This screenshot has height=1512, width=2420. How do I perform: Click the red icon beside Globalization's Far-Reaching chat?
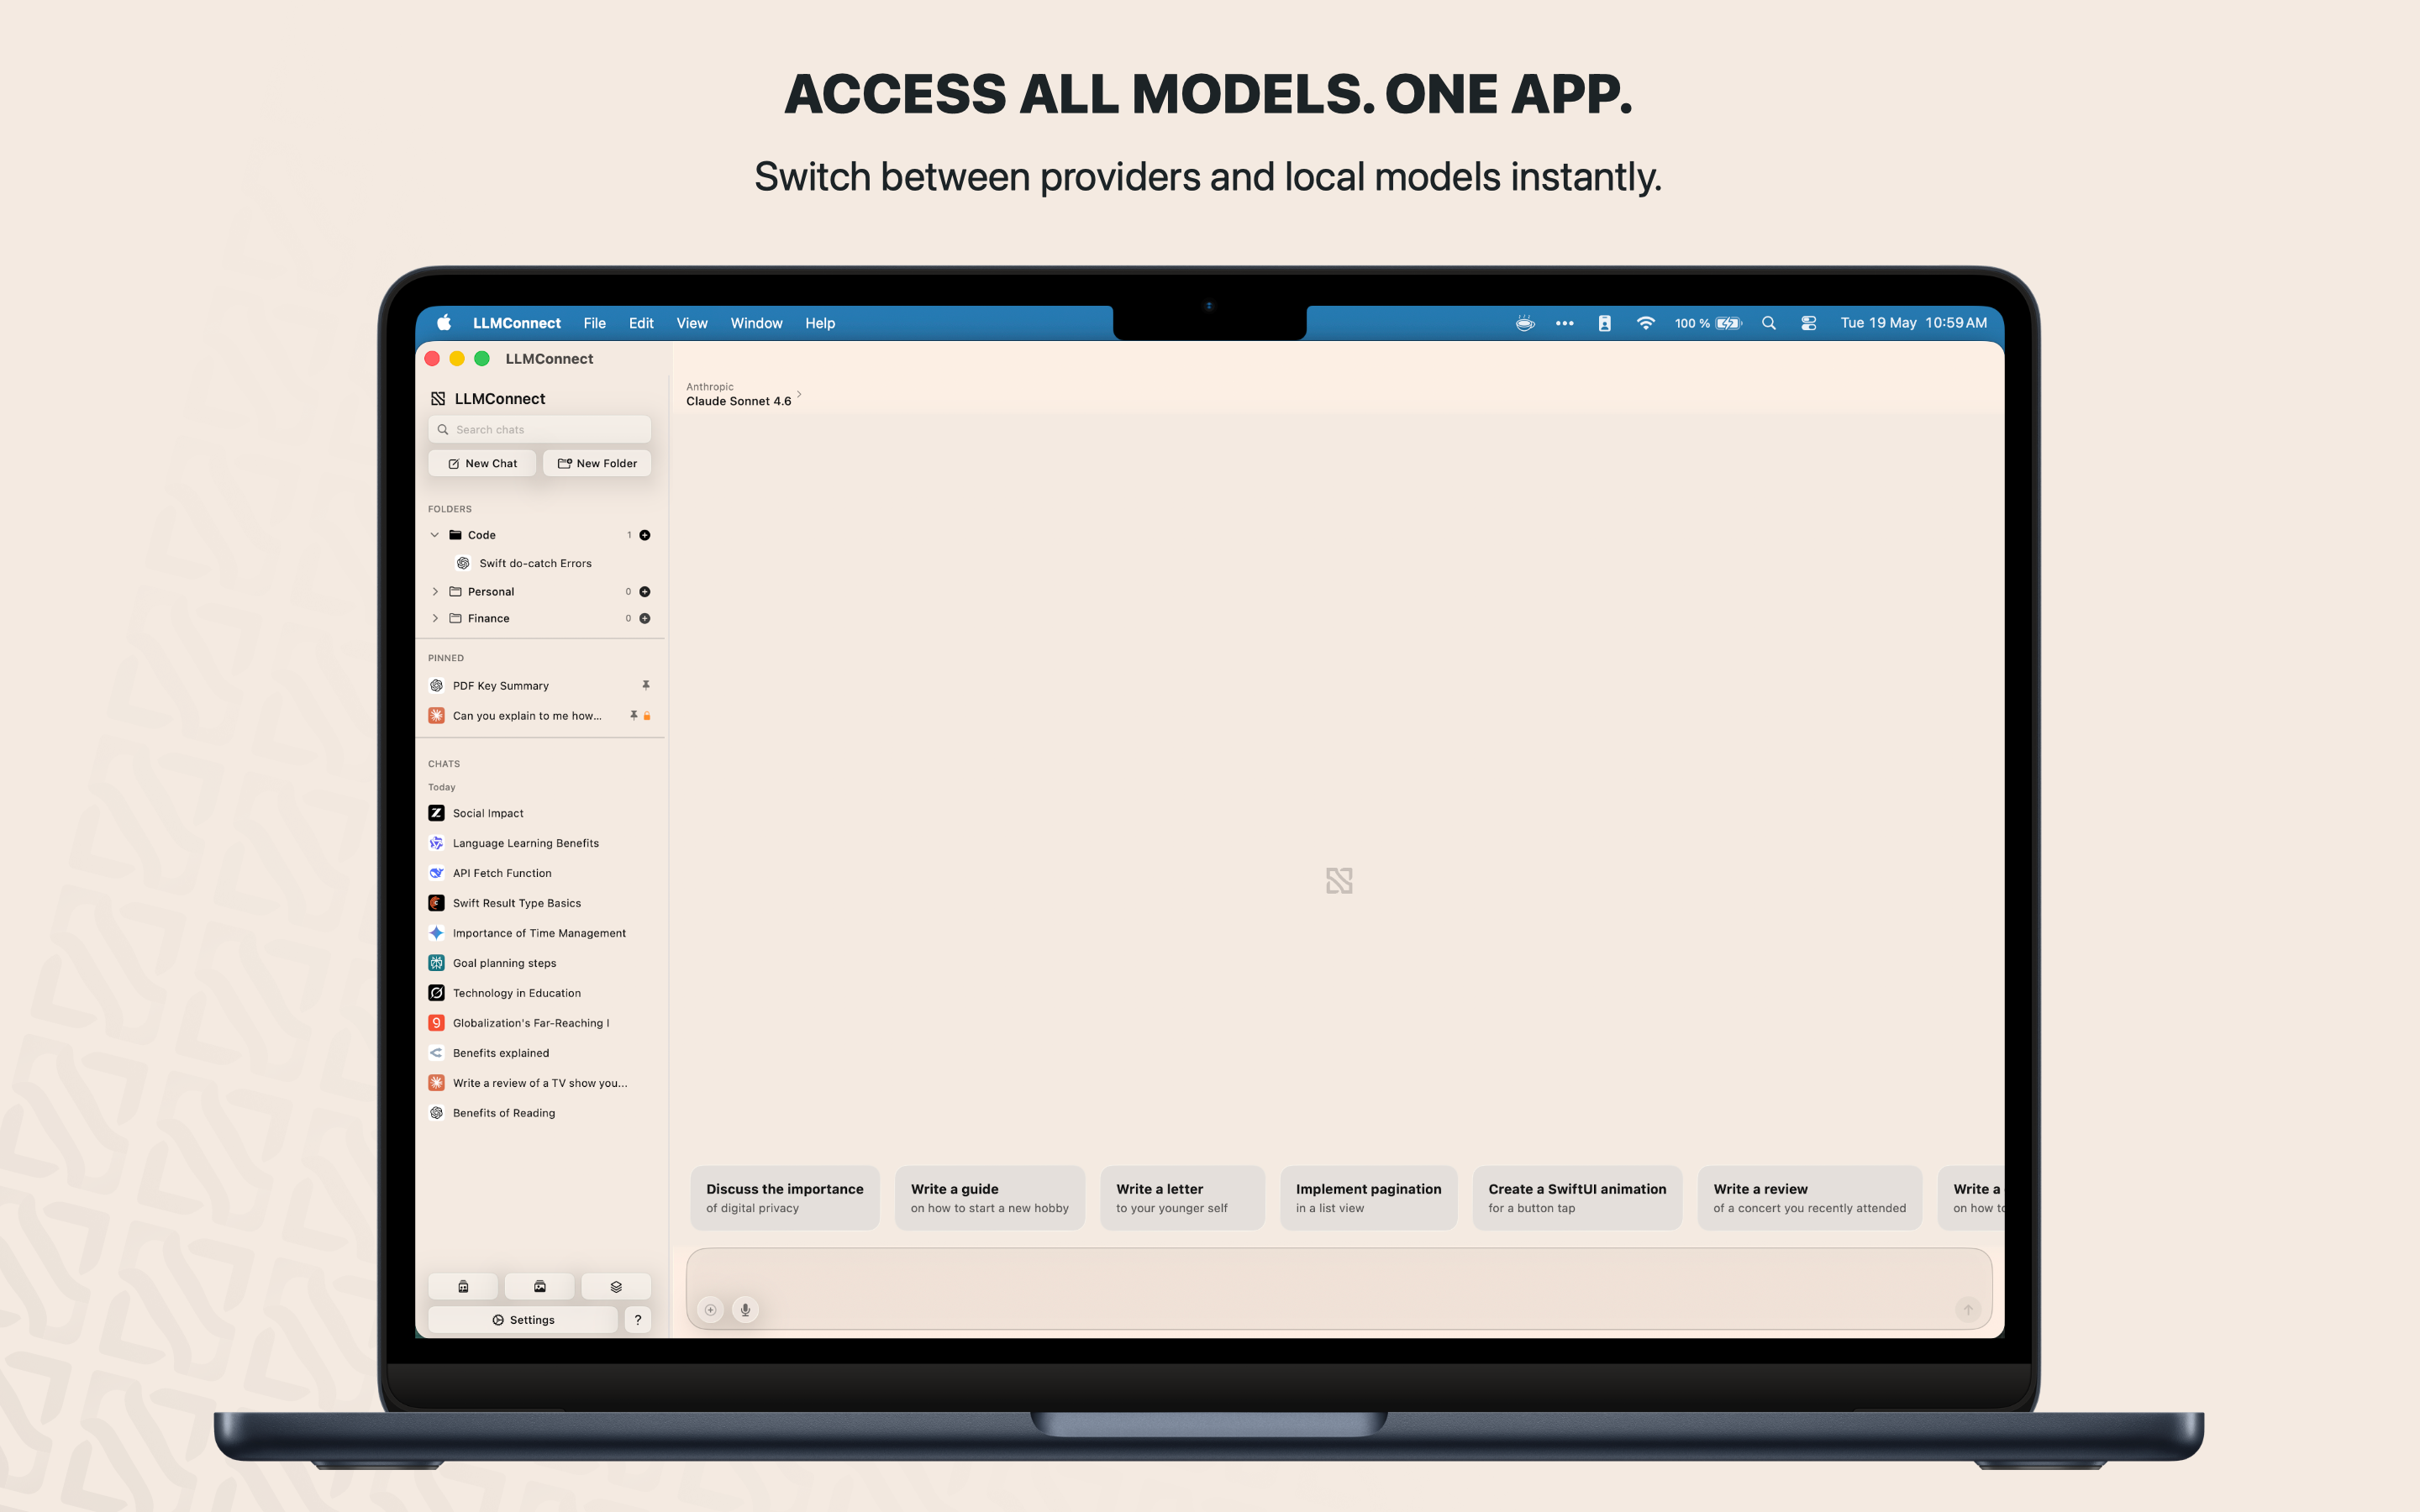pyautogui.click(x=437, y=1023)
